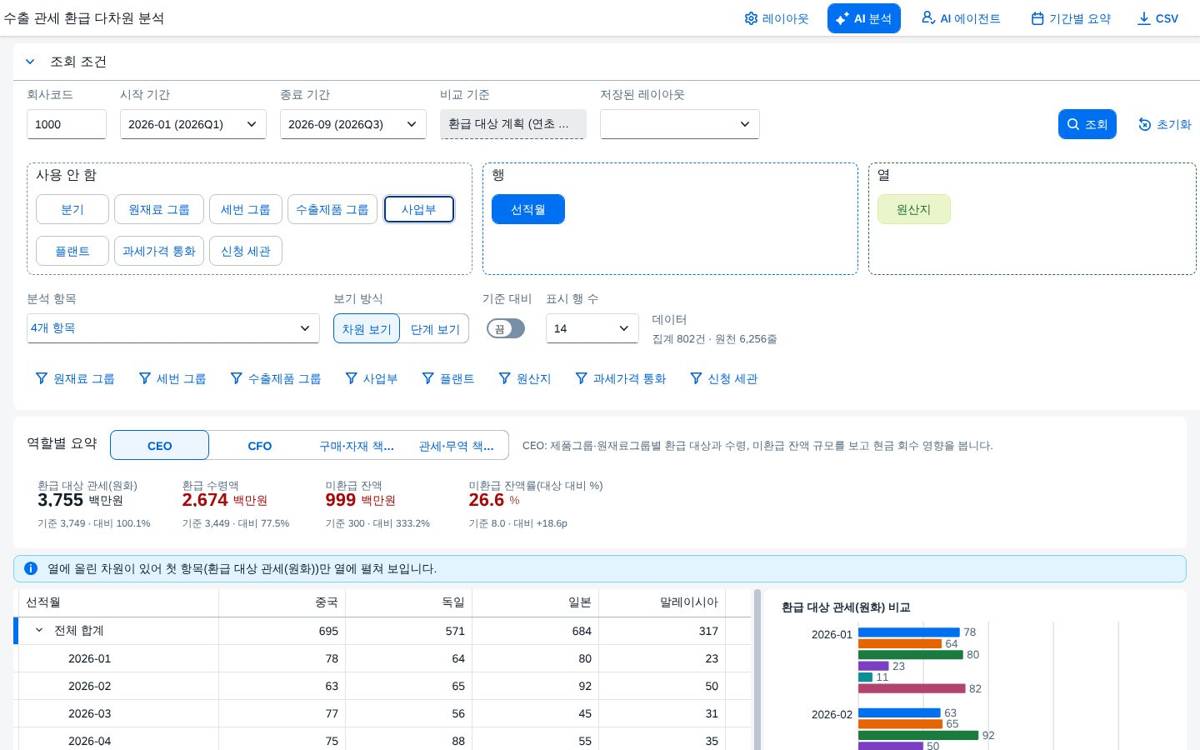1200x750 pixels.
Task: Click the green bar for 2026-01 (80)
Action: coord(910,654)
